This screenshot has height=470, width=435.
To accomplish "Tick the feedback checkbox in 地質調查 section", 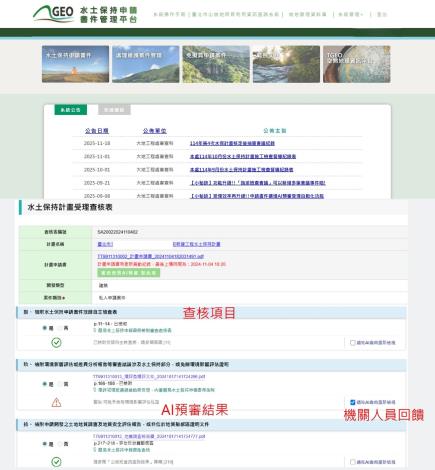I will coord(353,462).
